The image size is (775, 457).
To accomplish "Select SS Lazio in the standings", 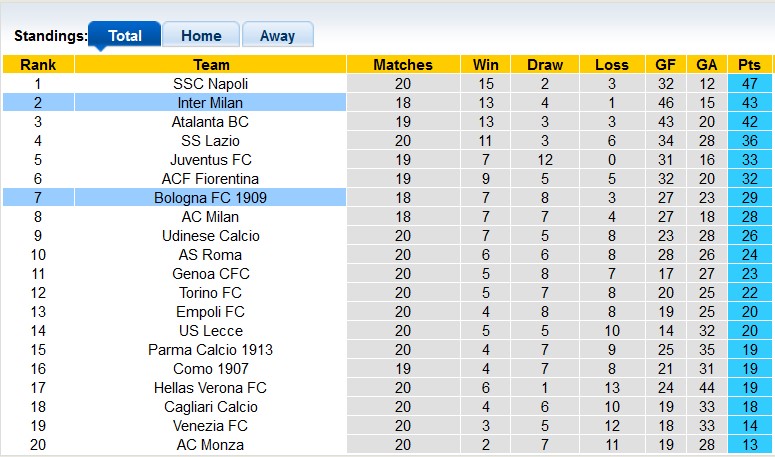I will pos(211,141).
